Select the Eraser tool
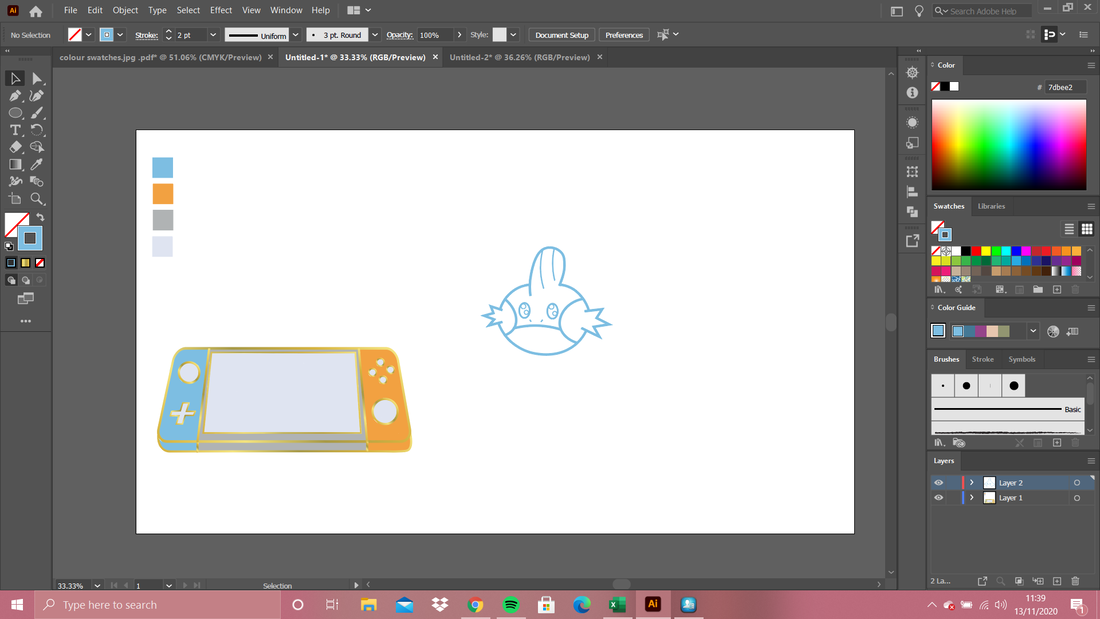 (x=15, y=147)
